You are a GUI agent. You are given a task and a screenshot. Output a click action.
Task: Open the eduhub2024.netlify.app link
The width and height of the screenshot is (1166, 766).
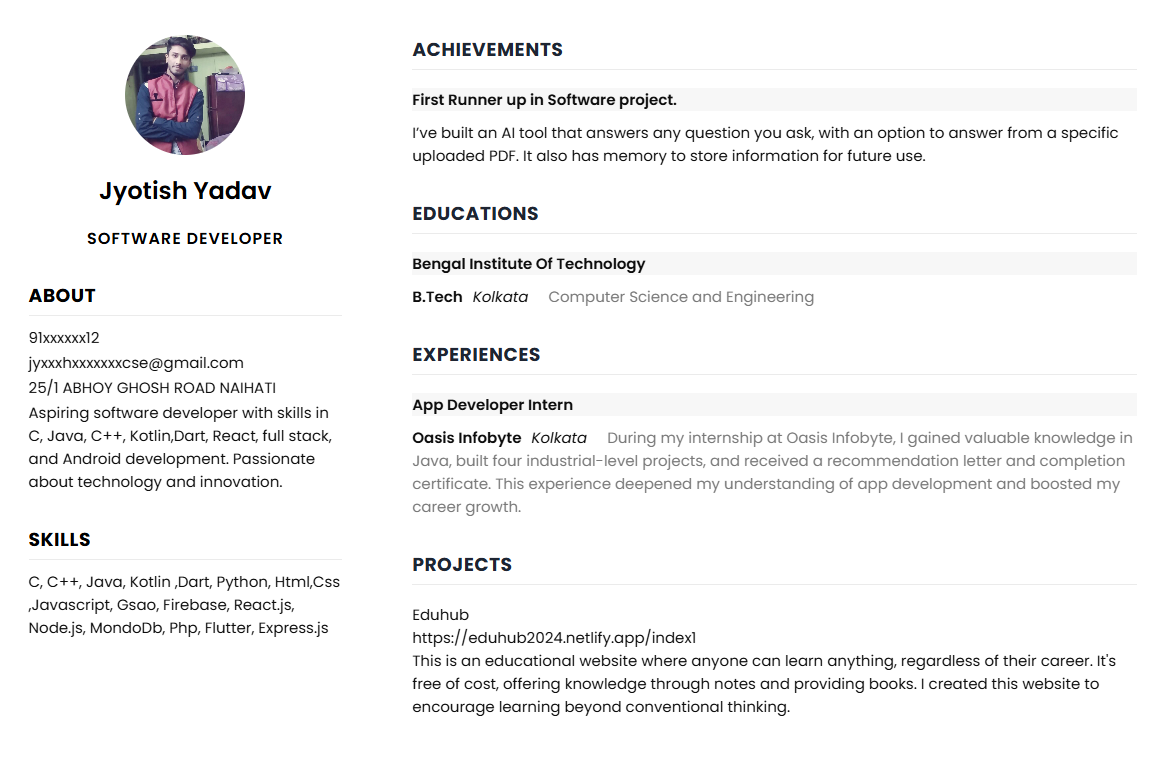554,637
